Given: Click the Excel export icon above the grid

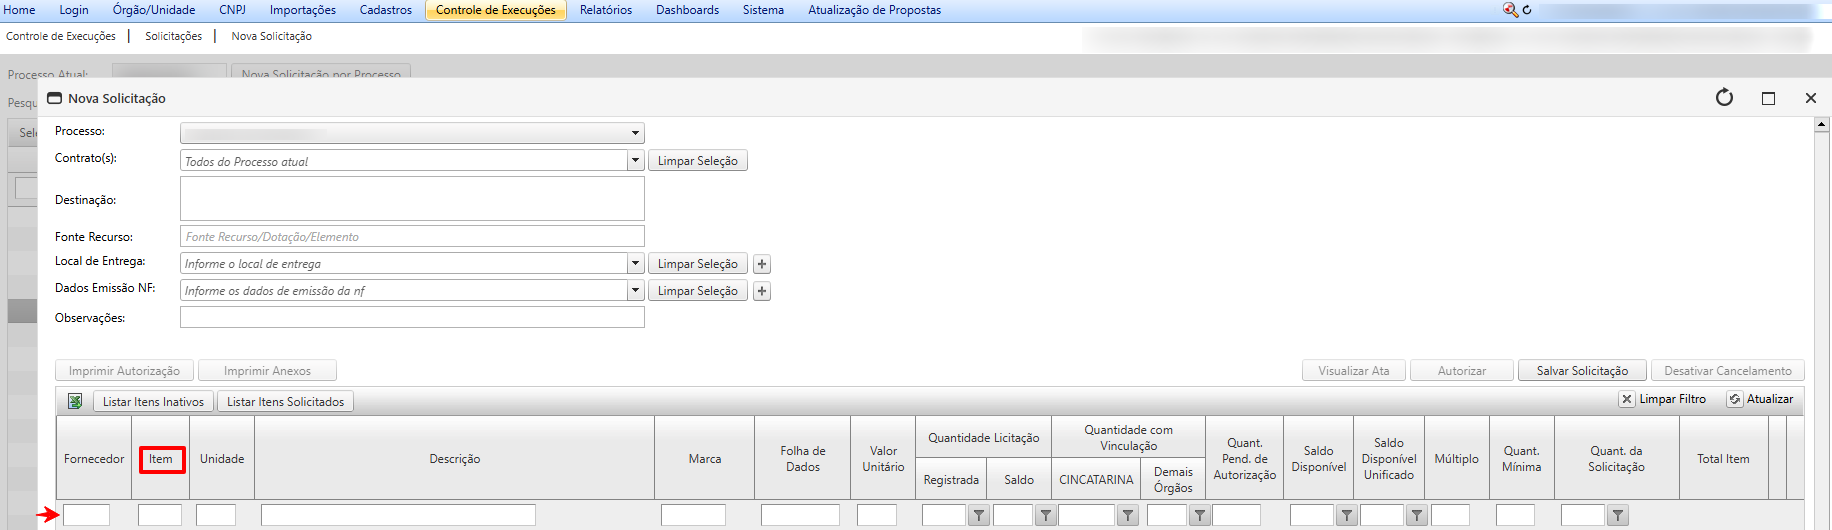Looking at the screenshot, I should pyautogui.click(x=75, y=401).
